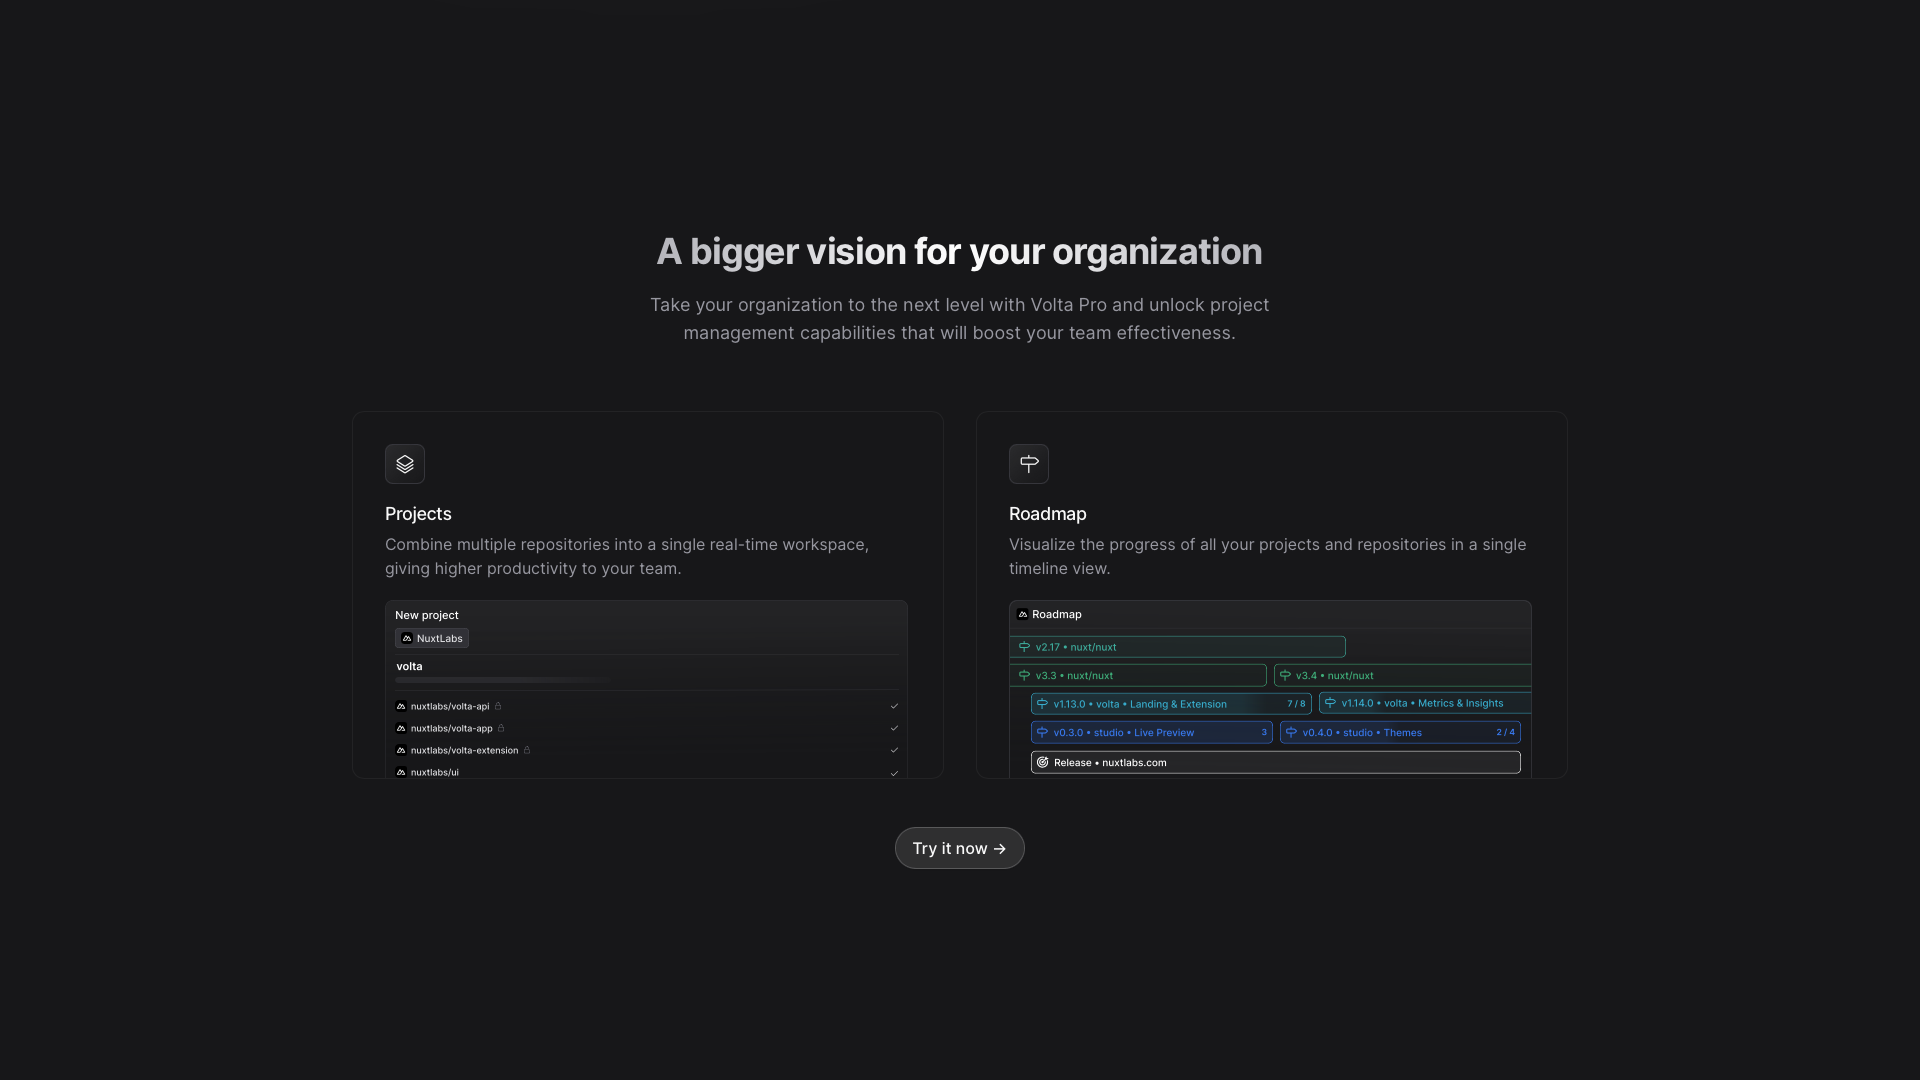Click the nuxtlabs/ui repository icon

click(x=401, y=772)
